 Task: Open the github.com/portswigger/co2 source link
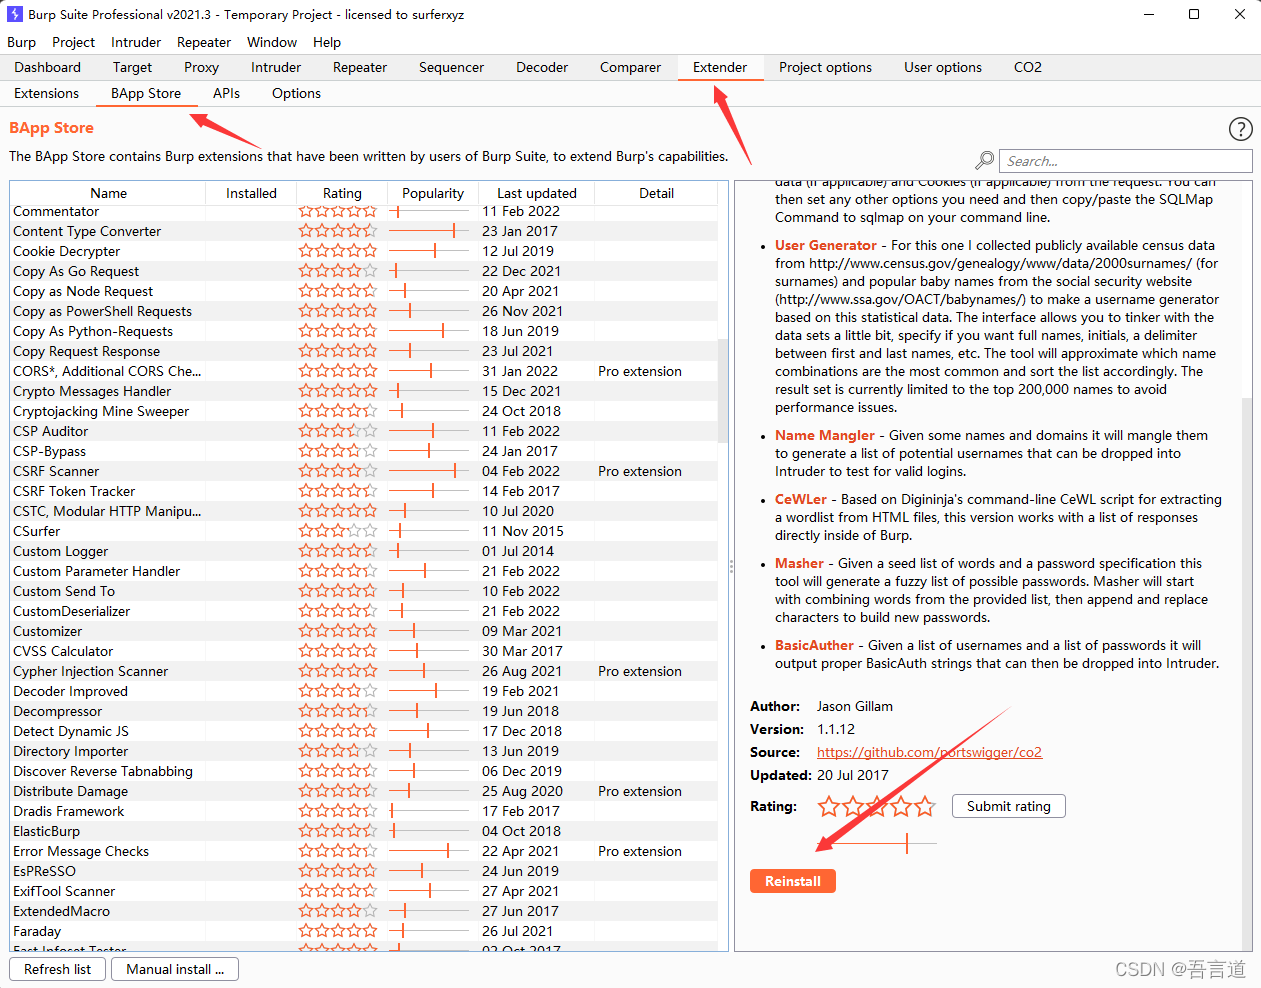(x=929, y=752)
